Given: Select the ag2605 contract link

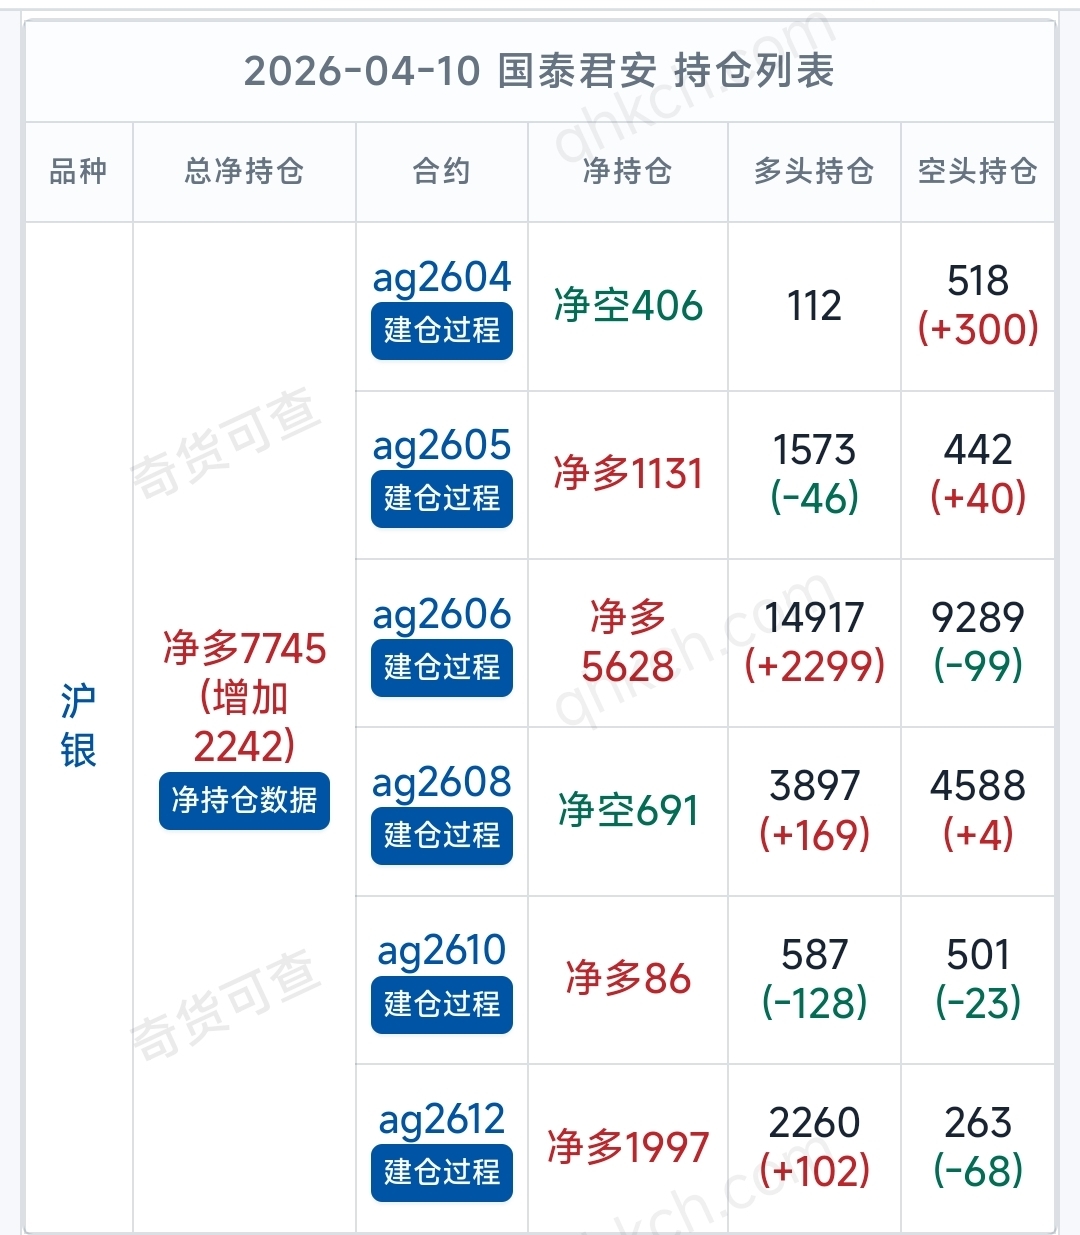Looking at the screenshot, I should [x=441, y=445].
